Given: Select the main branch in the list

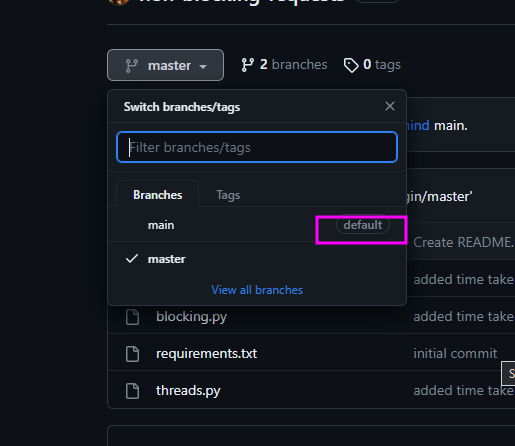Looking at the screenshot, I should click(x=257, y=225).
